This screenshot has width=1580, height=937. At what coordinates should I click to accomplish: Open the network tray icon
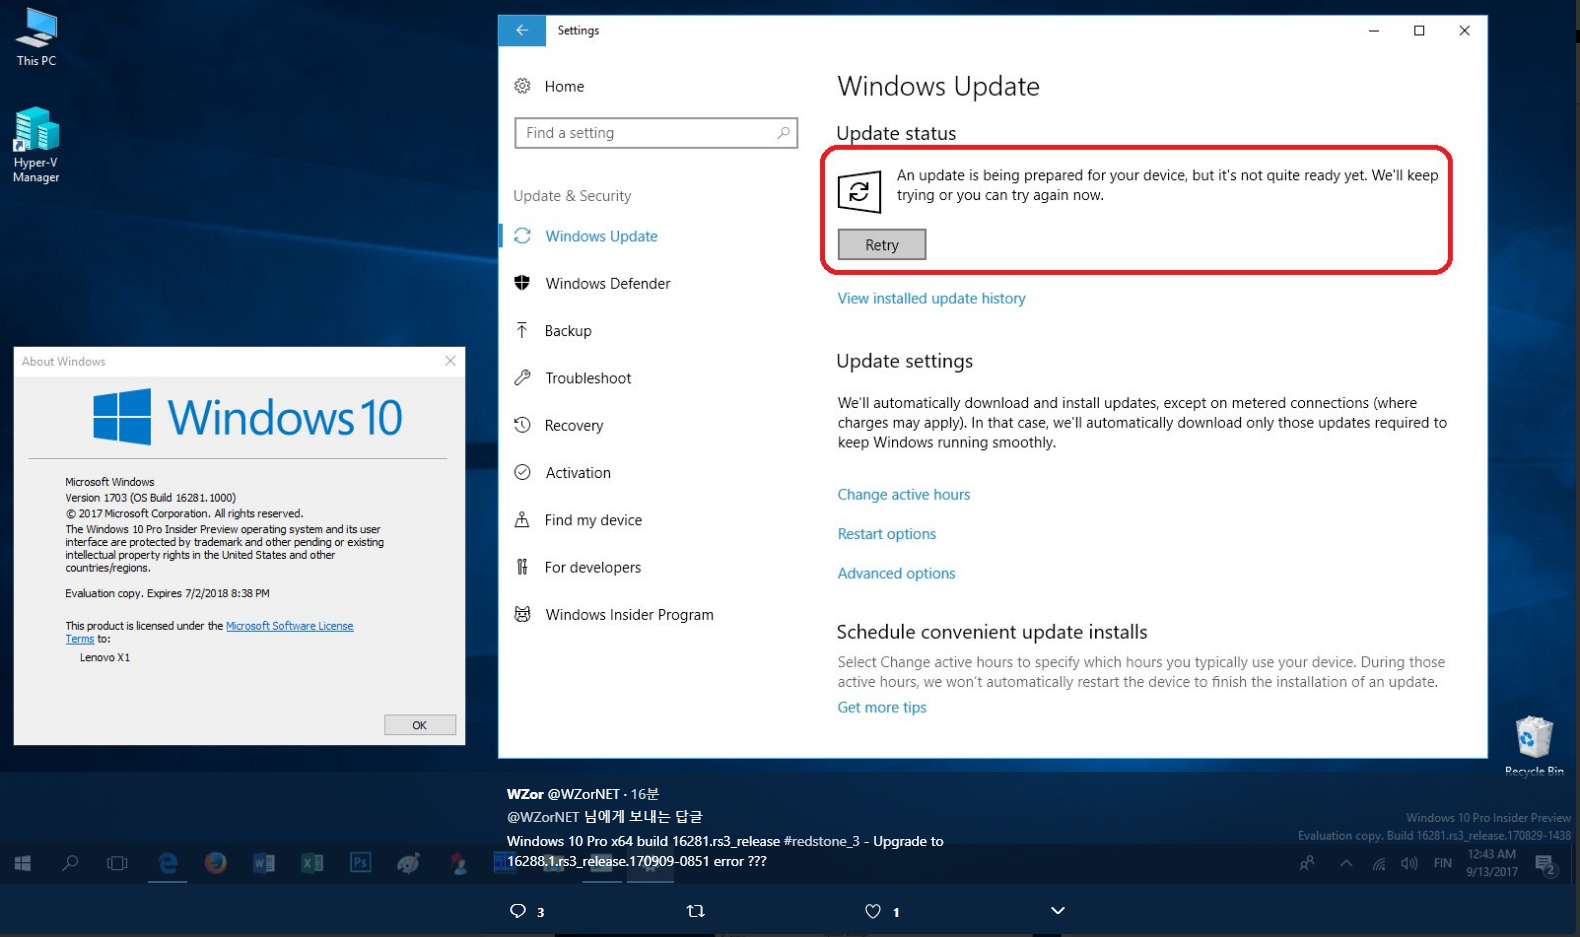pyautogui.click(x=1379, y=864)
